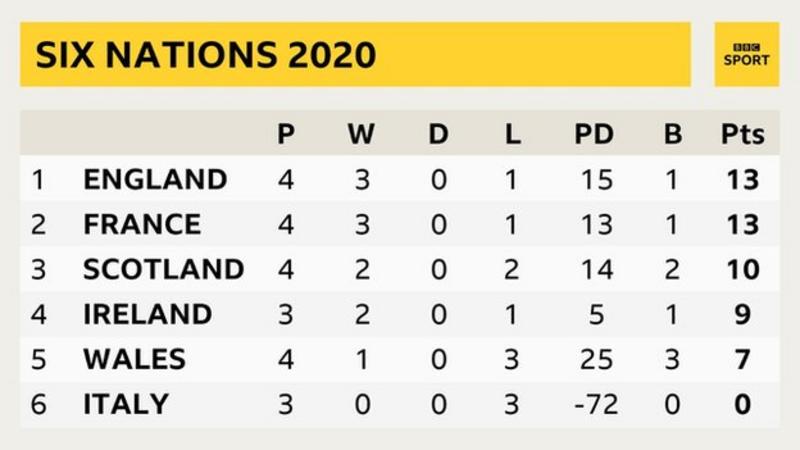Screen dimensions: 800x450
Task: Click Wales's 25 points difference value
Action: pyautogui.click(x=596, y=359)
